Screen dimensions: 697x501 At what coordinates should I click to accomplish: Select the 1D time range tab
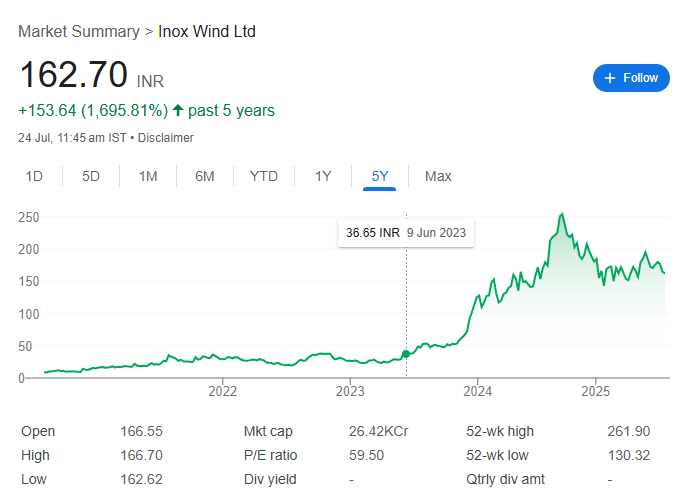pyautogui.click(x=34, y=176)
